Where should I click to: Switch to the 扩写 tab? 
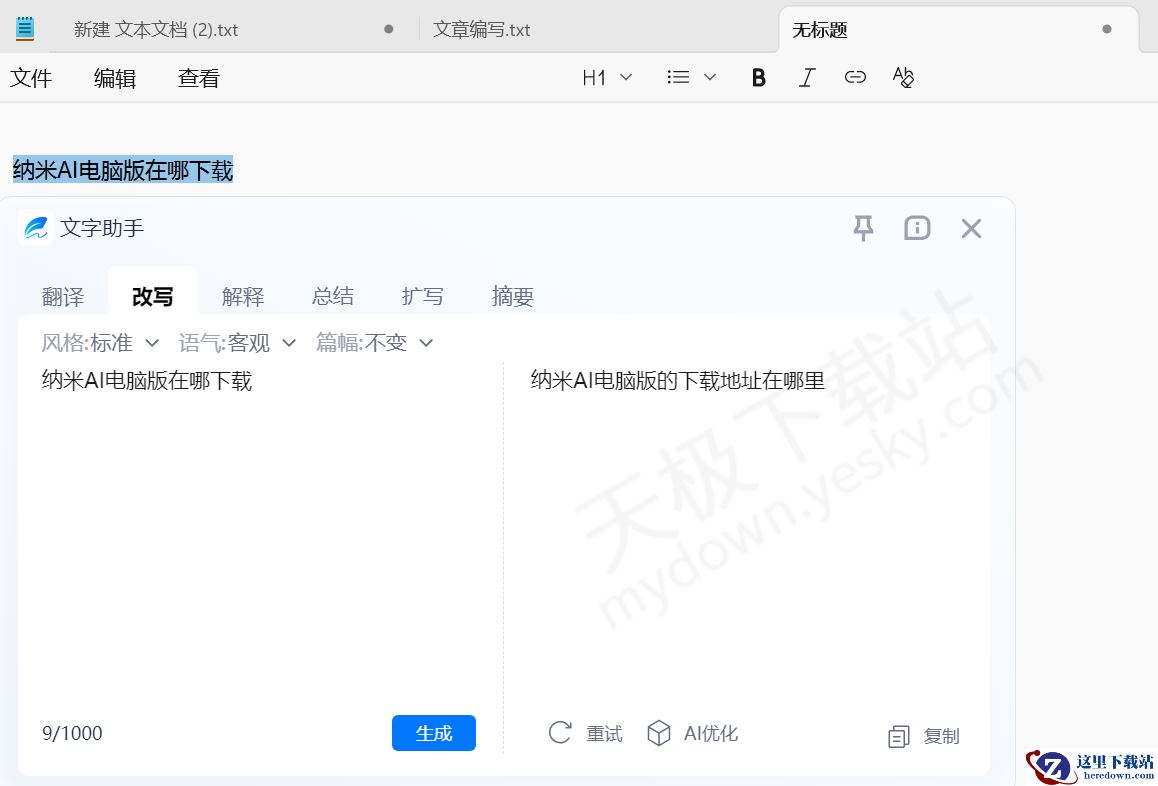pos(422,296)
